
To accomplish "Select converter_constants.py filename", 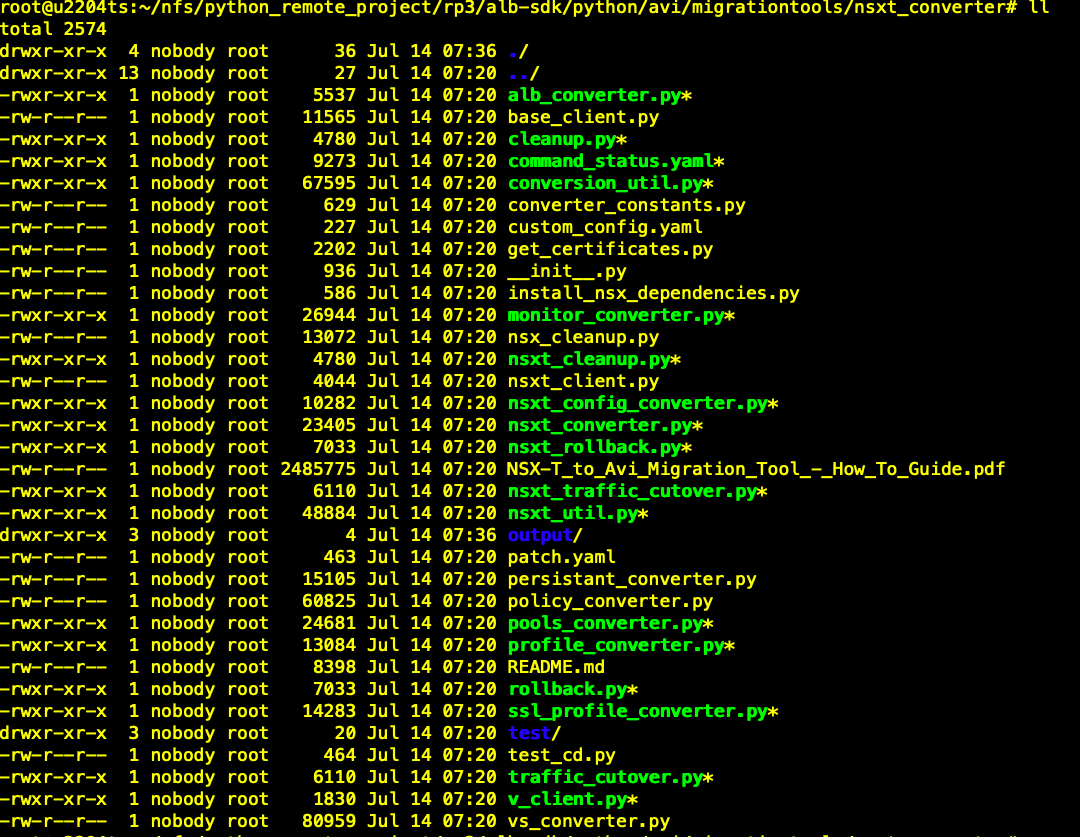I will (626, 205).
